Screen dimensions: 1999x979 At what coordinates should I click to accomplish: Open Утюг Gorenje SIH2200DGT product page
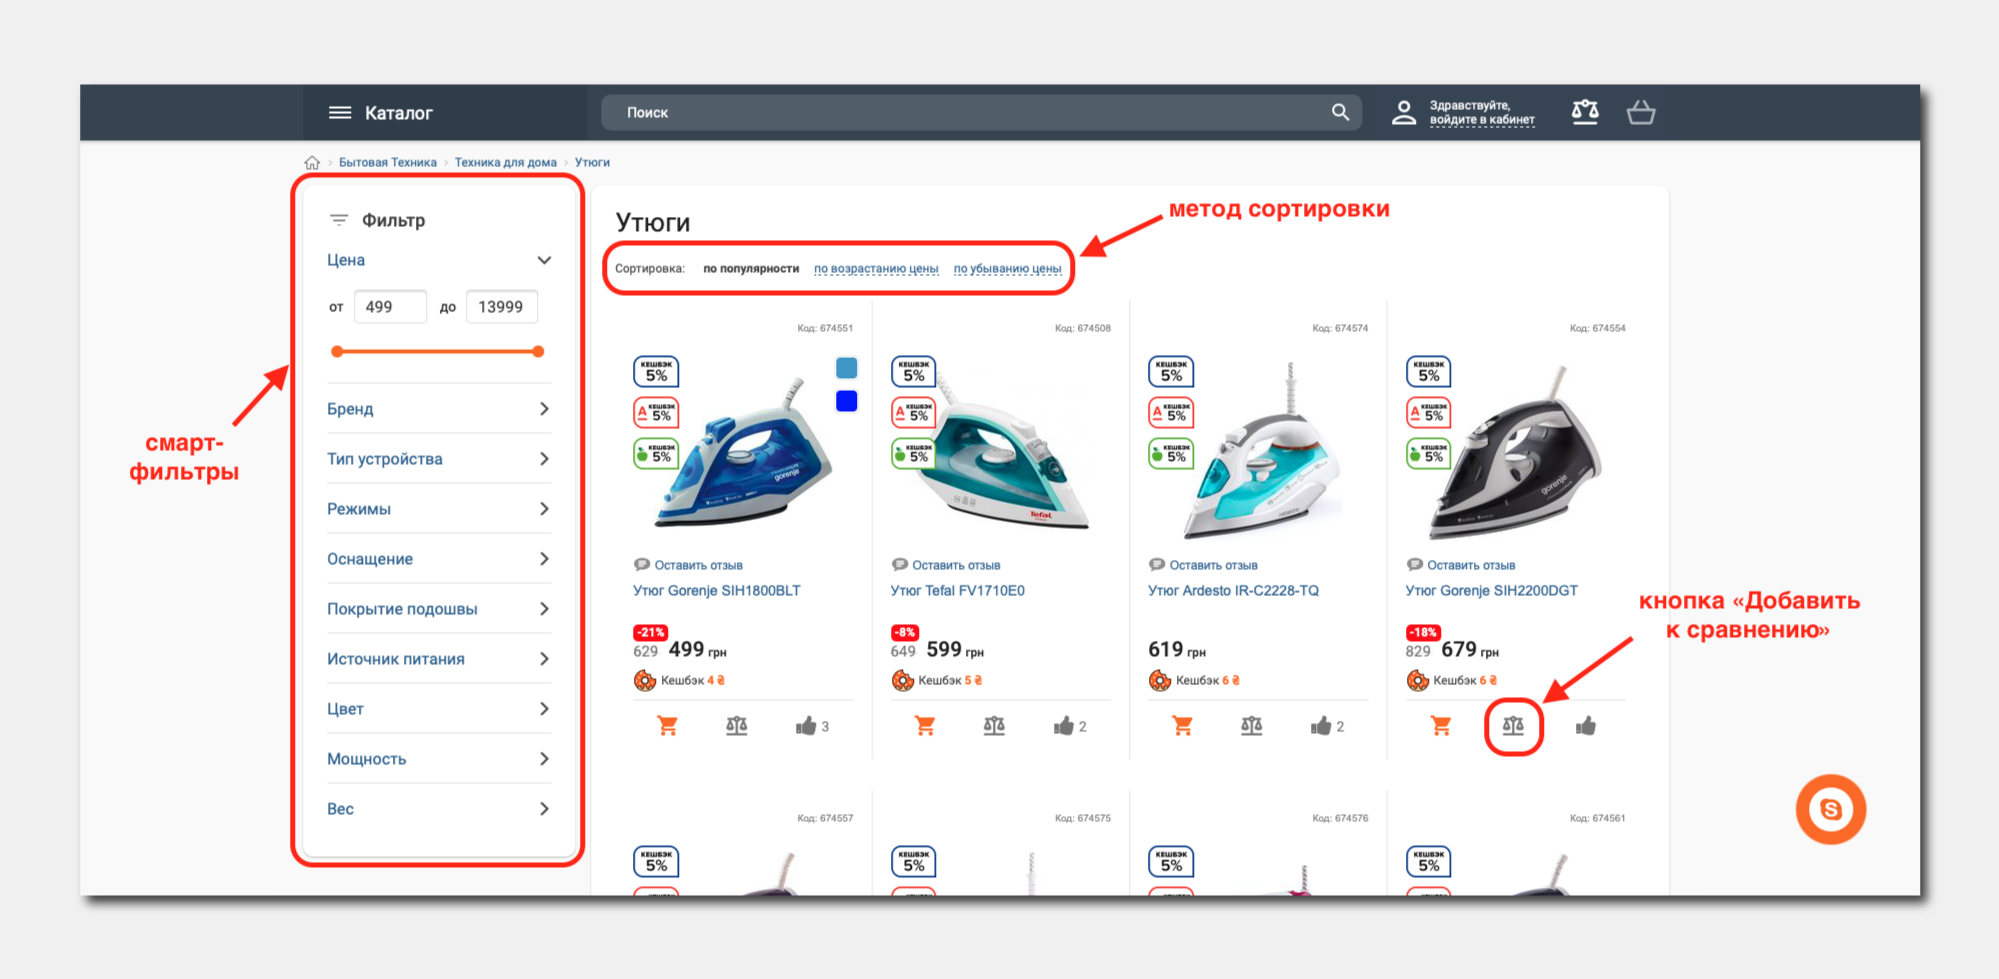pos(1491,591)
